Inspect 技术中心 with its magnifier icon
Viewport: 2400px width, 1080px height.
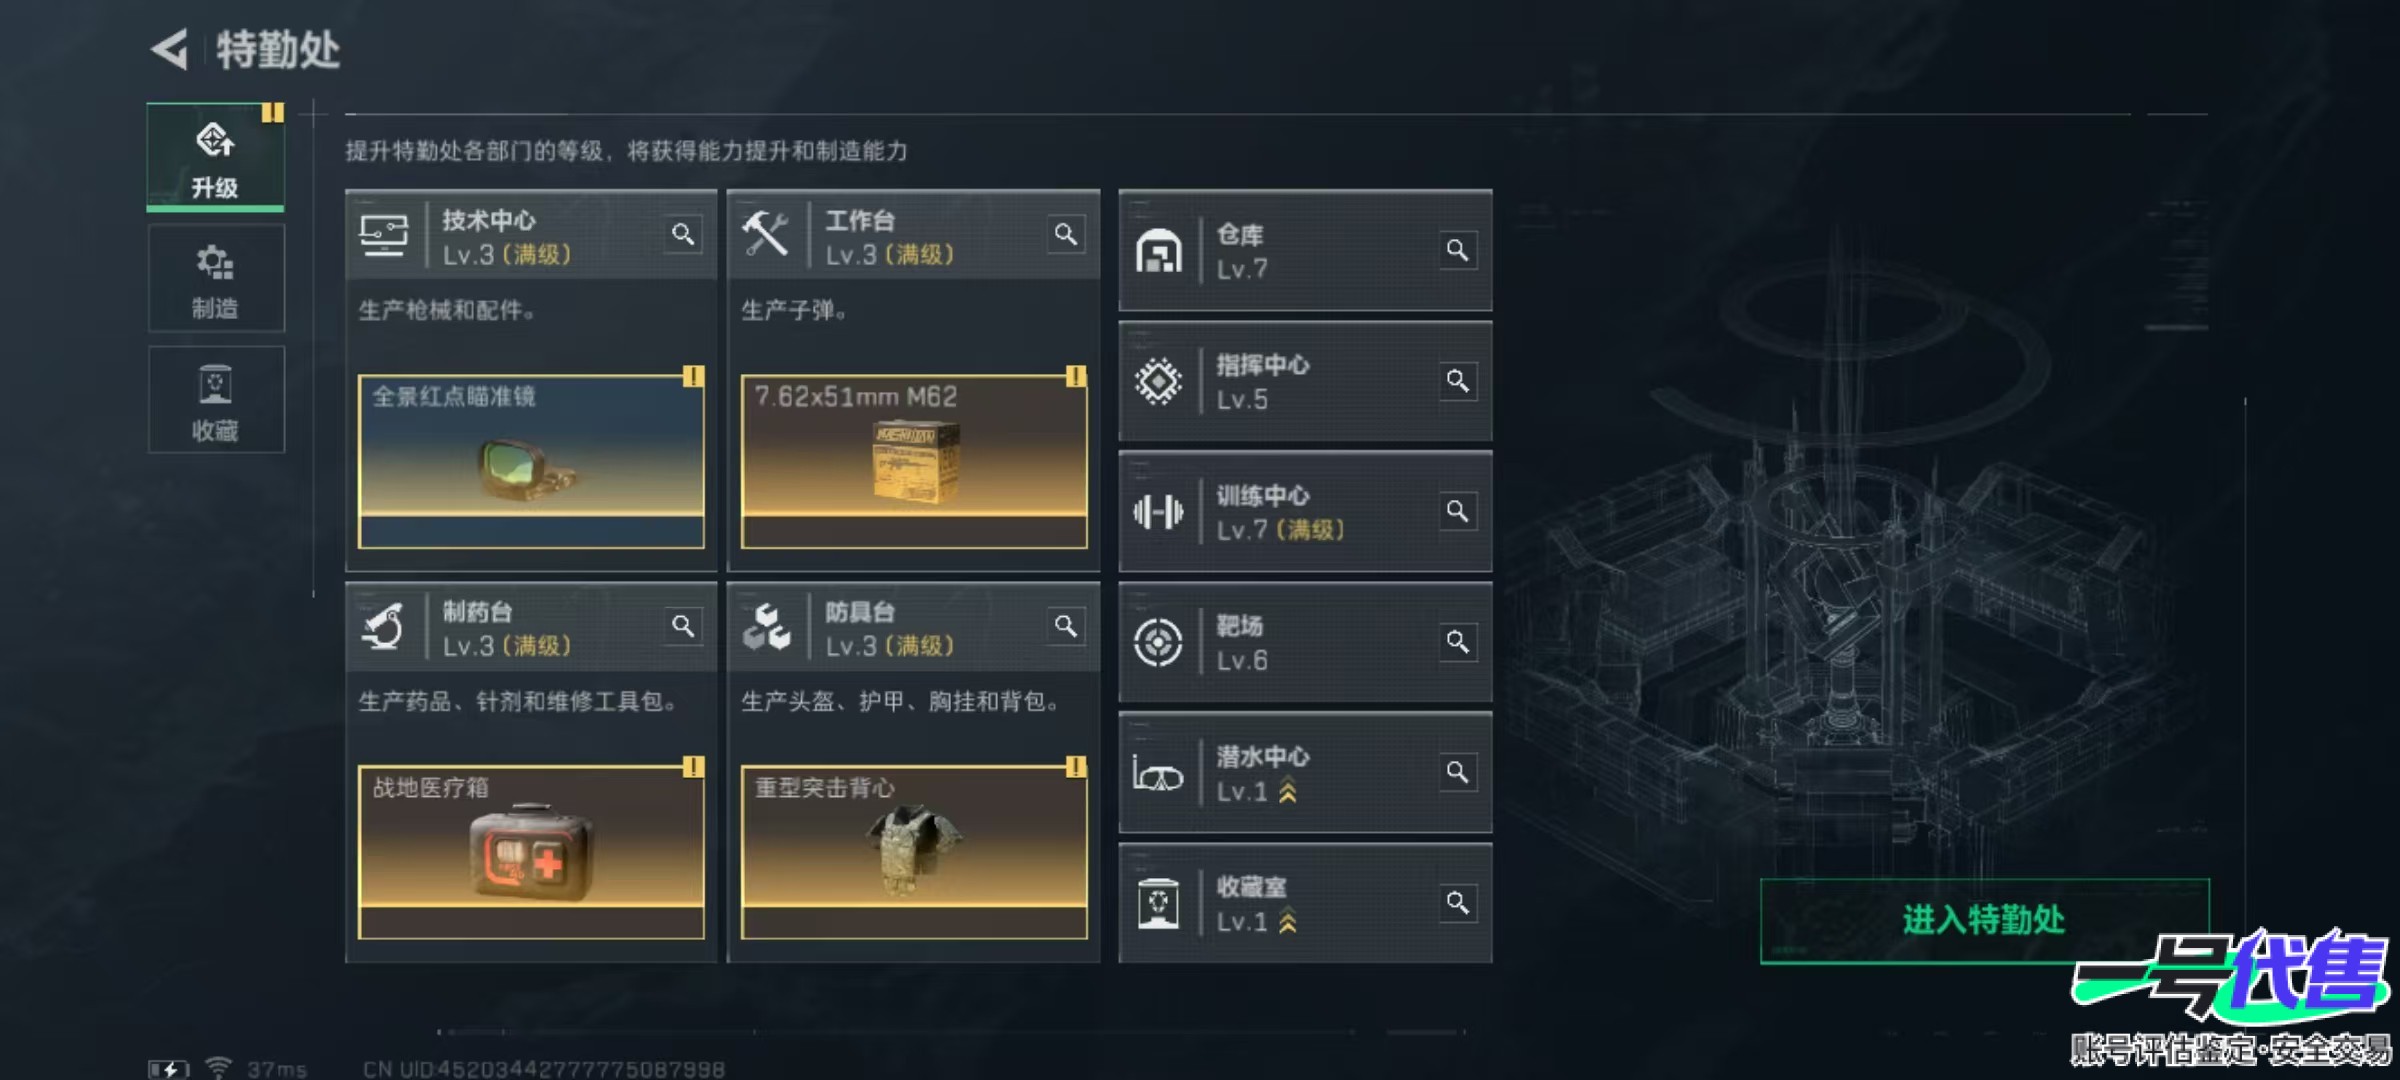point(683,234)
